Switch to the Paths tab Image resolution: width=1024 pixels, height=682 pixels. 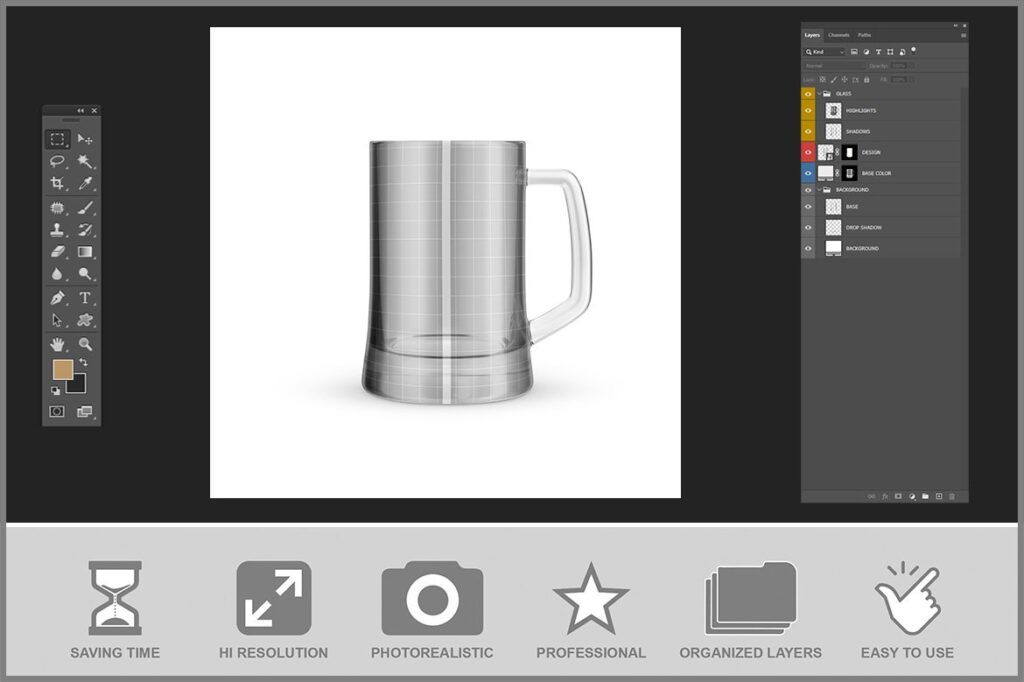[x=864, y=35]
